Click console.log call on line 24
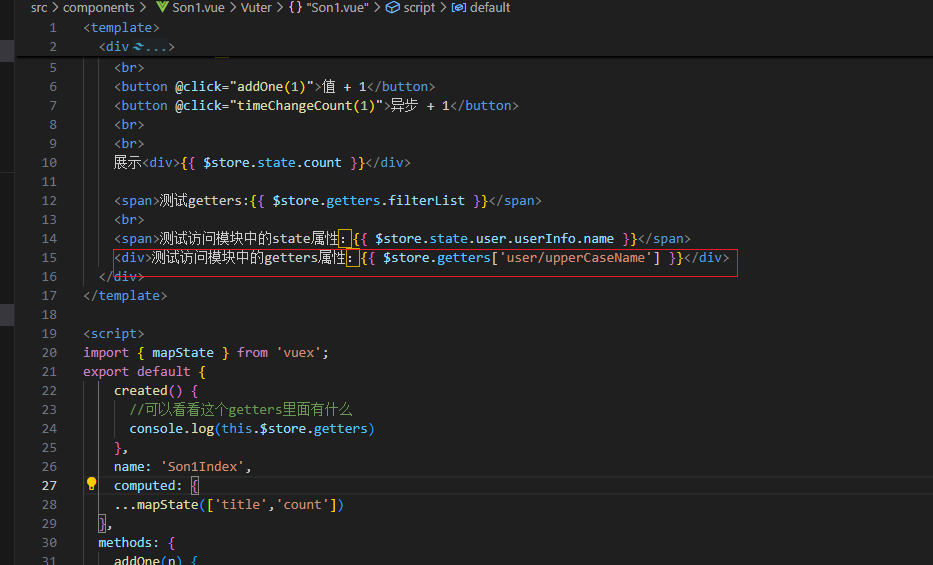Image resolution: width=933 pixels, height=565 pixels. tap(171, 428)
